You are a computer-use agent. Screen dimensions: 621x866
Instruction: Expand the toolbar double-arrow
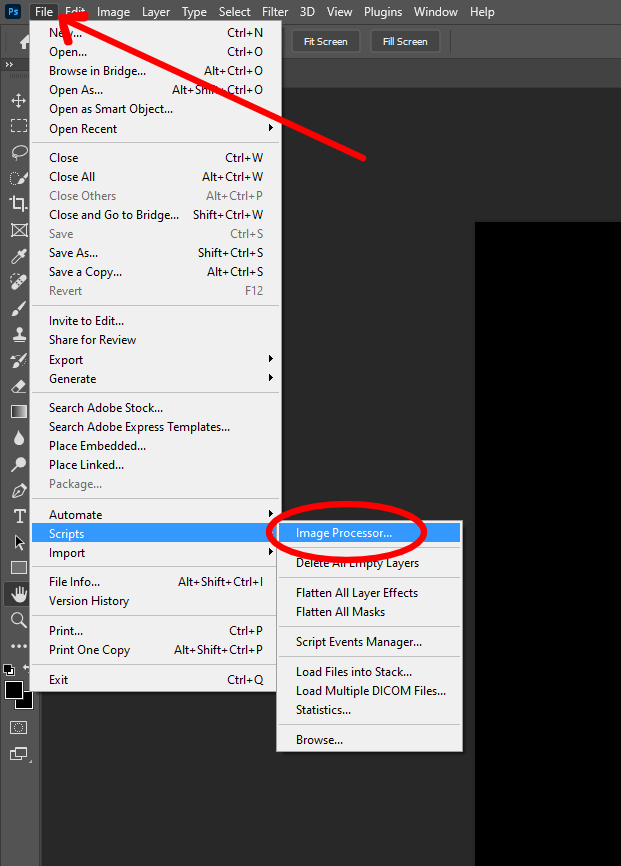click(x=9, y=65)
